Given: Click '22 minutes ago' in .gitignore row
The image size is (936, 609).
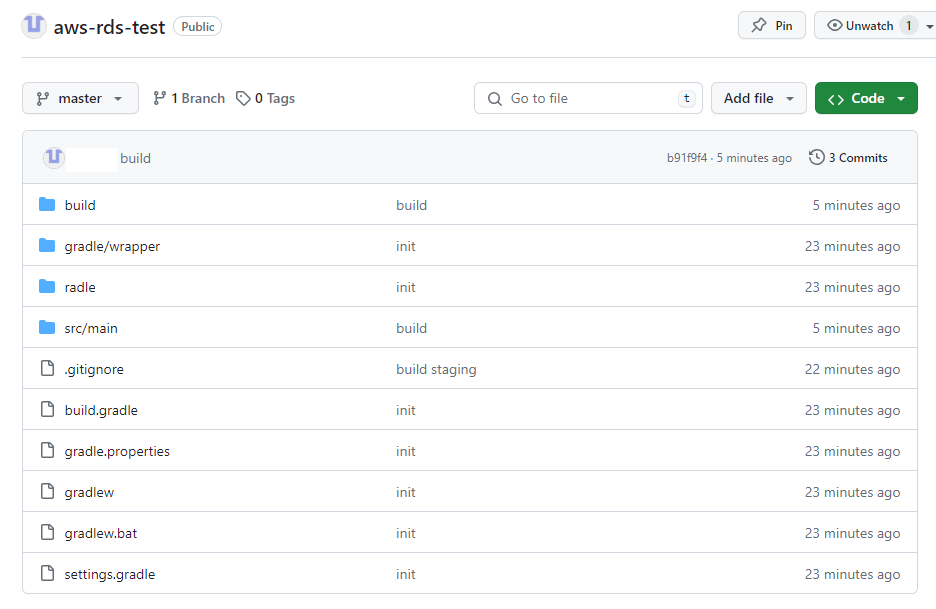Looking at the screenshot, I should (x=852, y=370).
